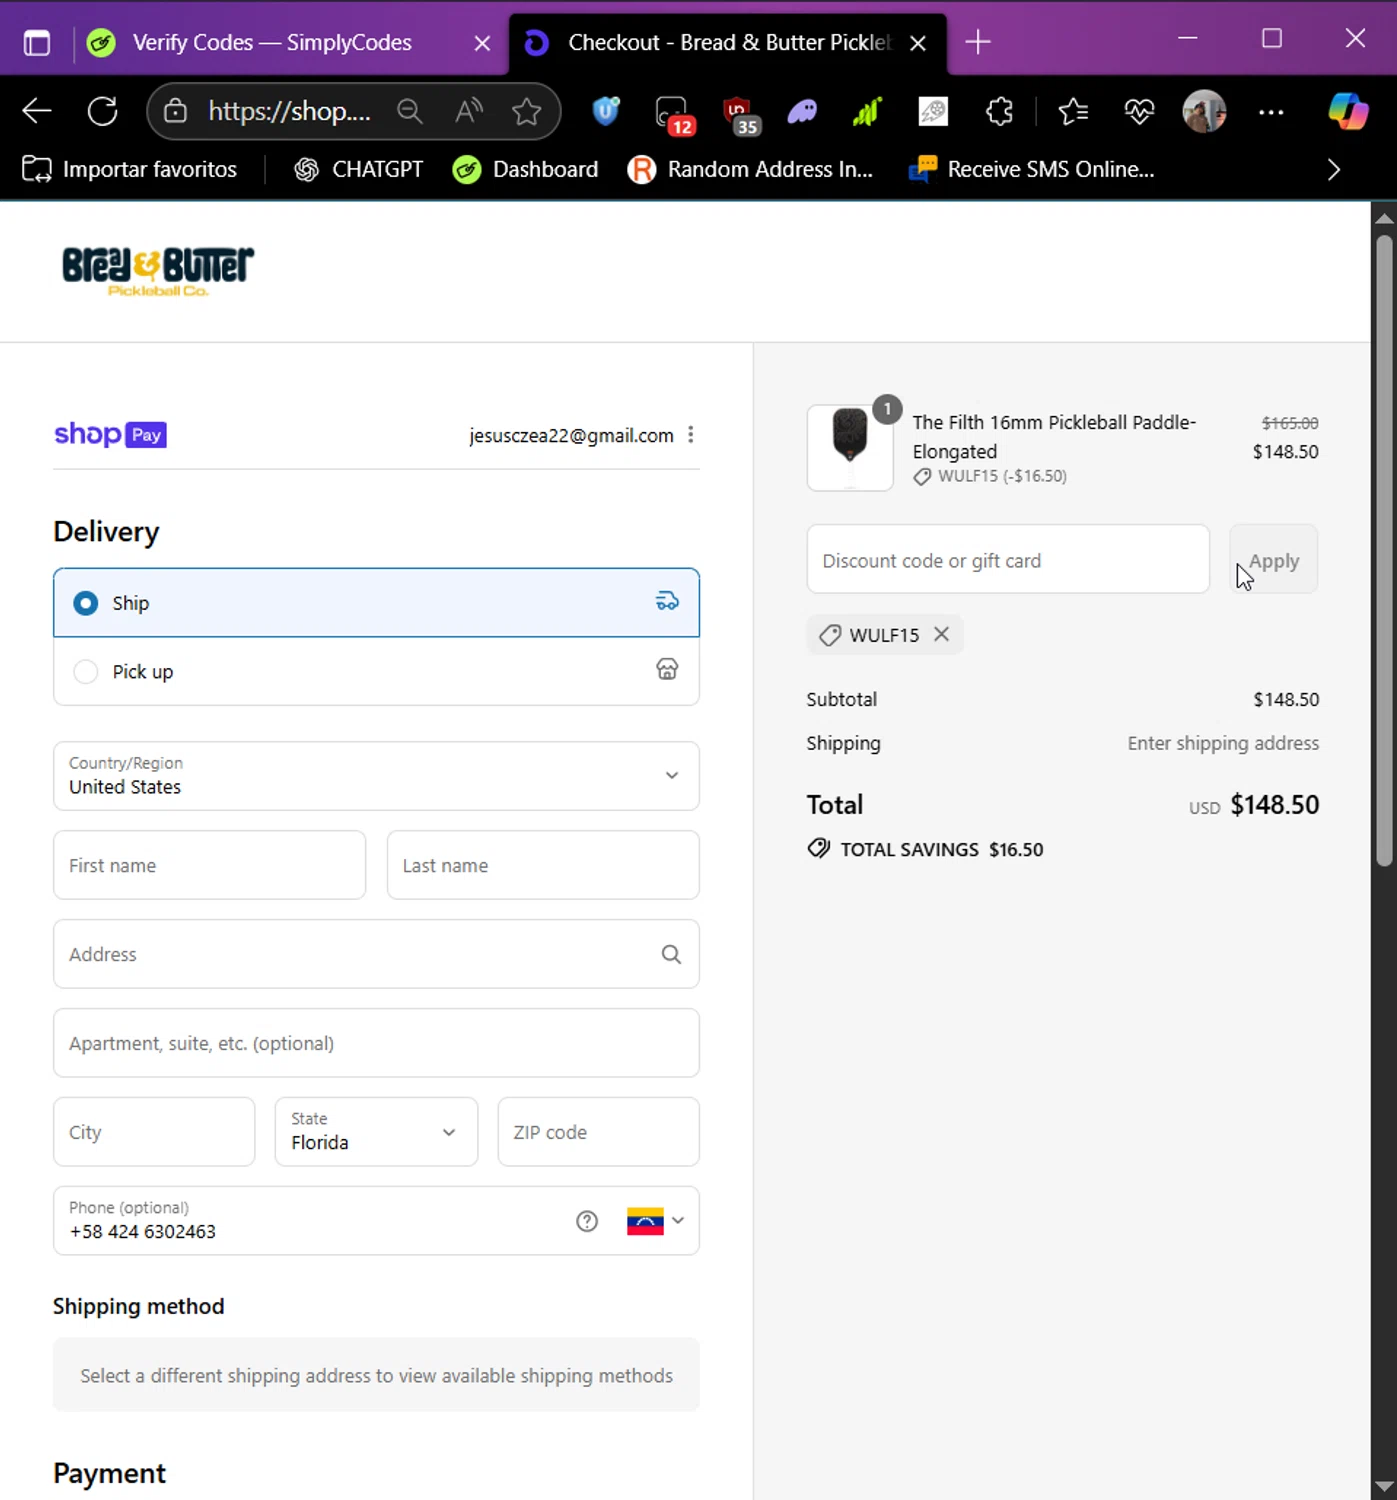1397x1500 pixels.
Task: Open a new browser tab
Action: tap(978, 42)
